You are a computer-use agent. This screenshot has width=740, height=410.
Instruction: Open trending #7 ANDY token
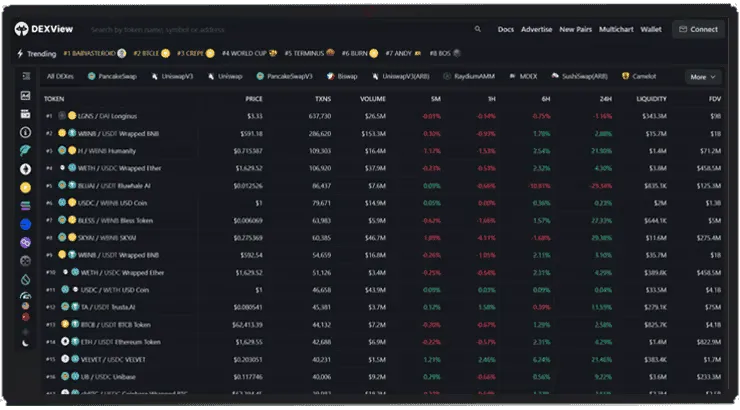tap(403, 53)
